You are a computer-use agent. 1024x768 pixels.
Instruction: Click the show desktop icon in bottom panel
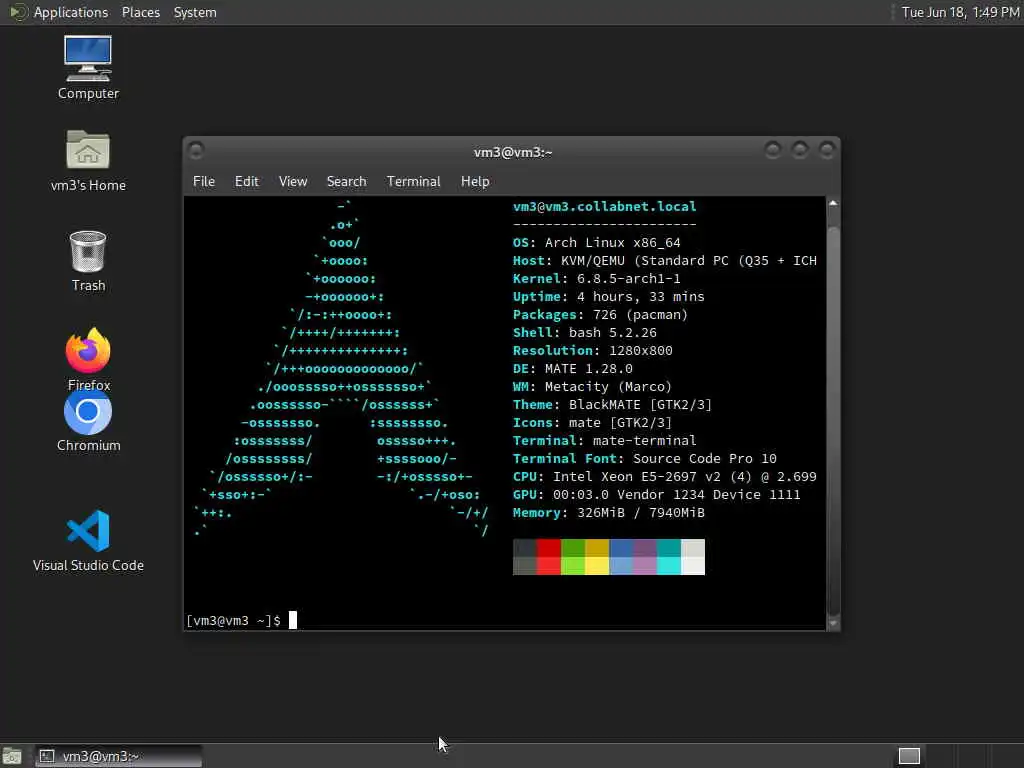[12, 756]
